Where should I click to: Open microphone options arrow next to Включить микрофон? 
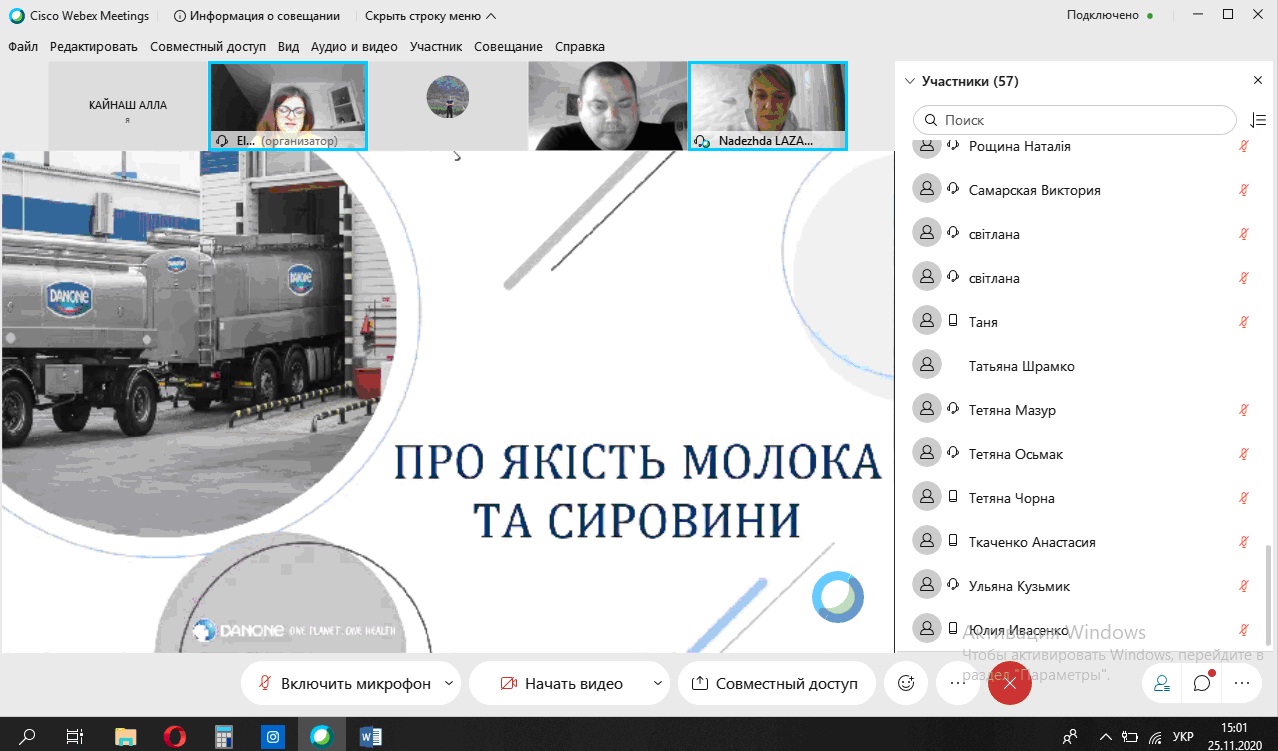click(x=449, y=684)
